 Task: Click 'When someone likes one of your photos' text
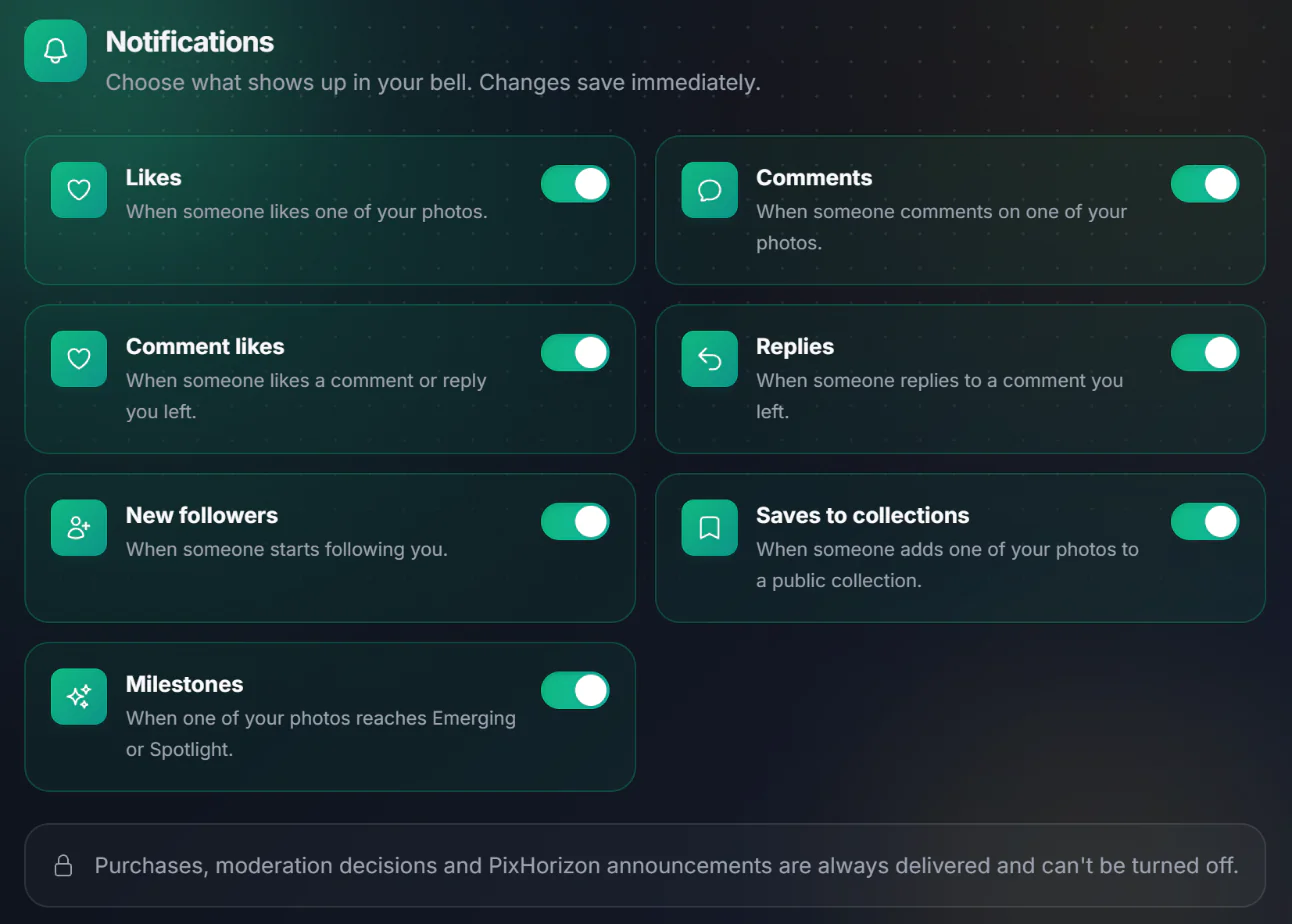[x=307, y=212]
